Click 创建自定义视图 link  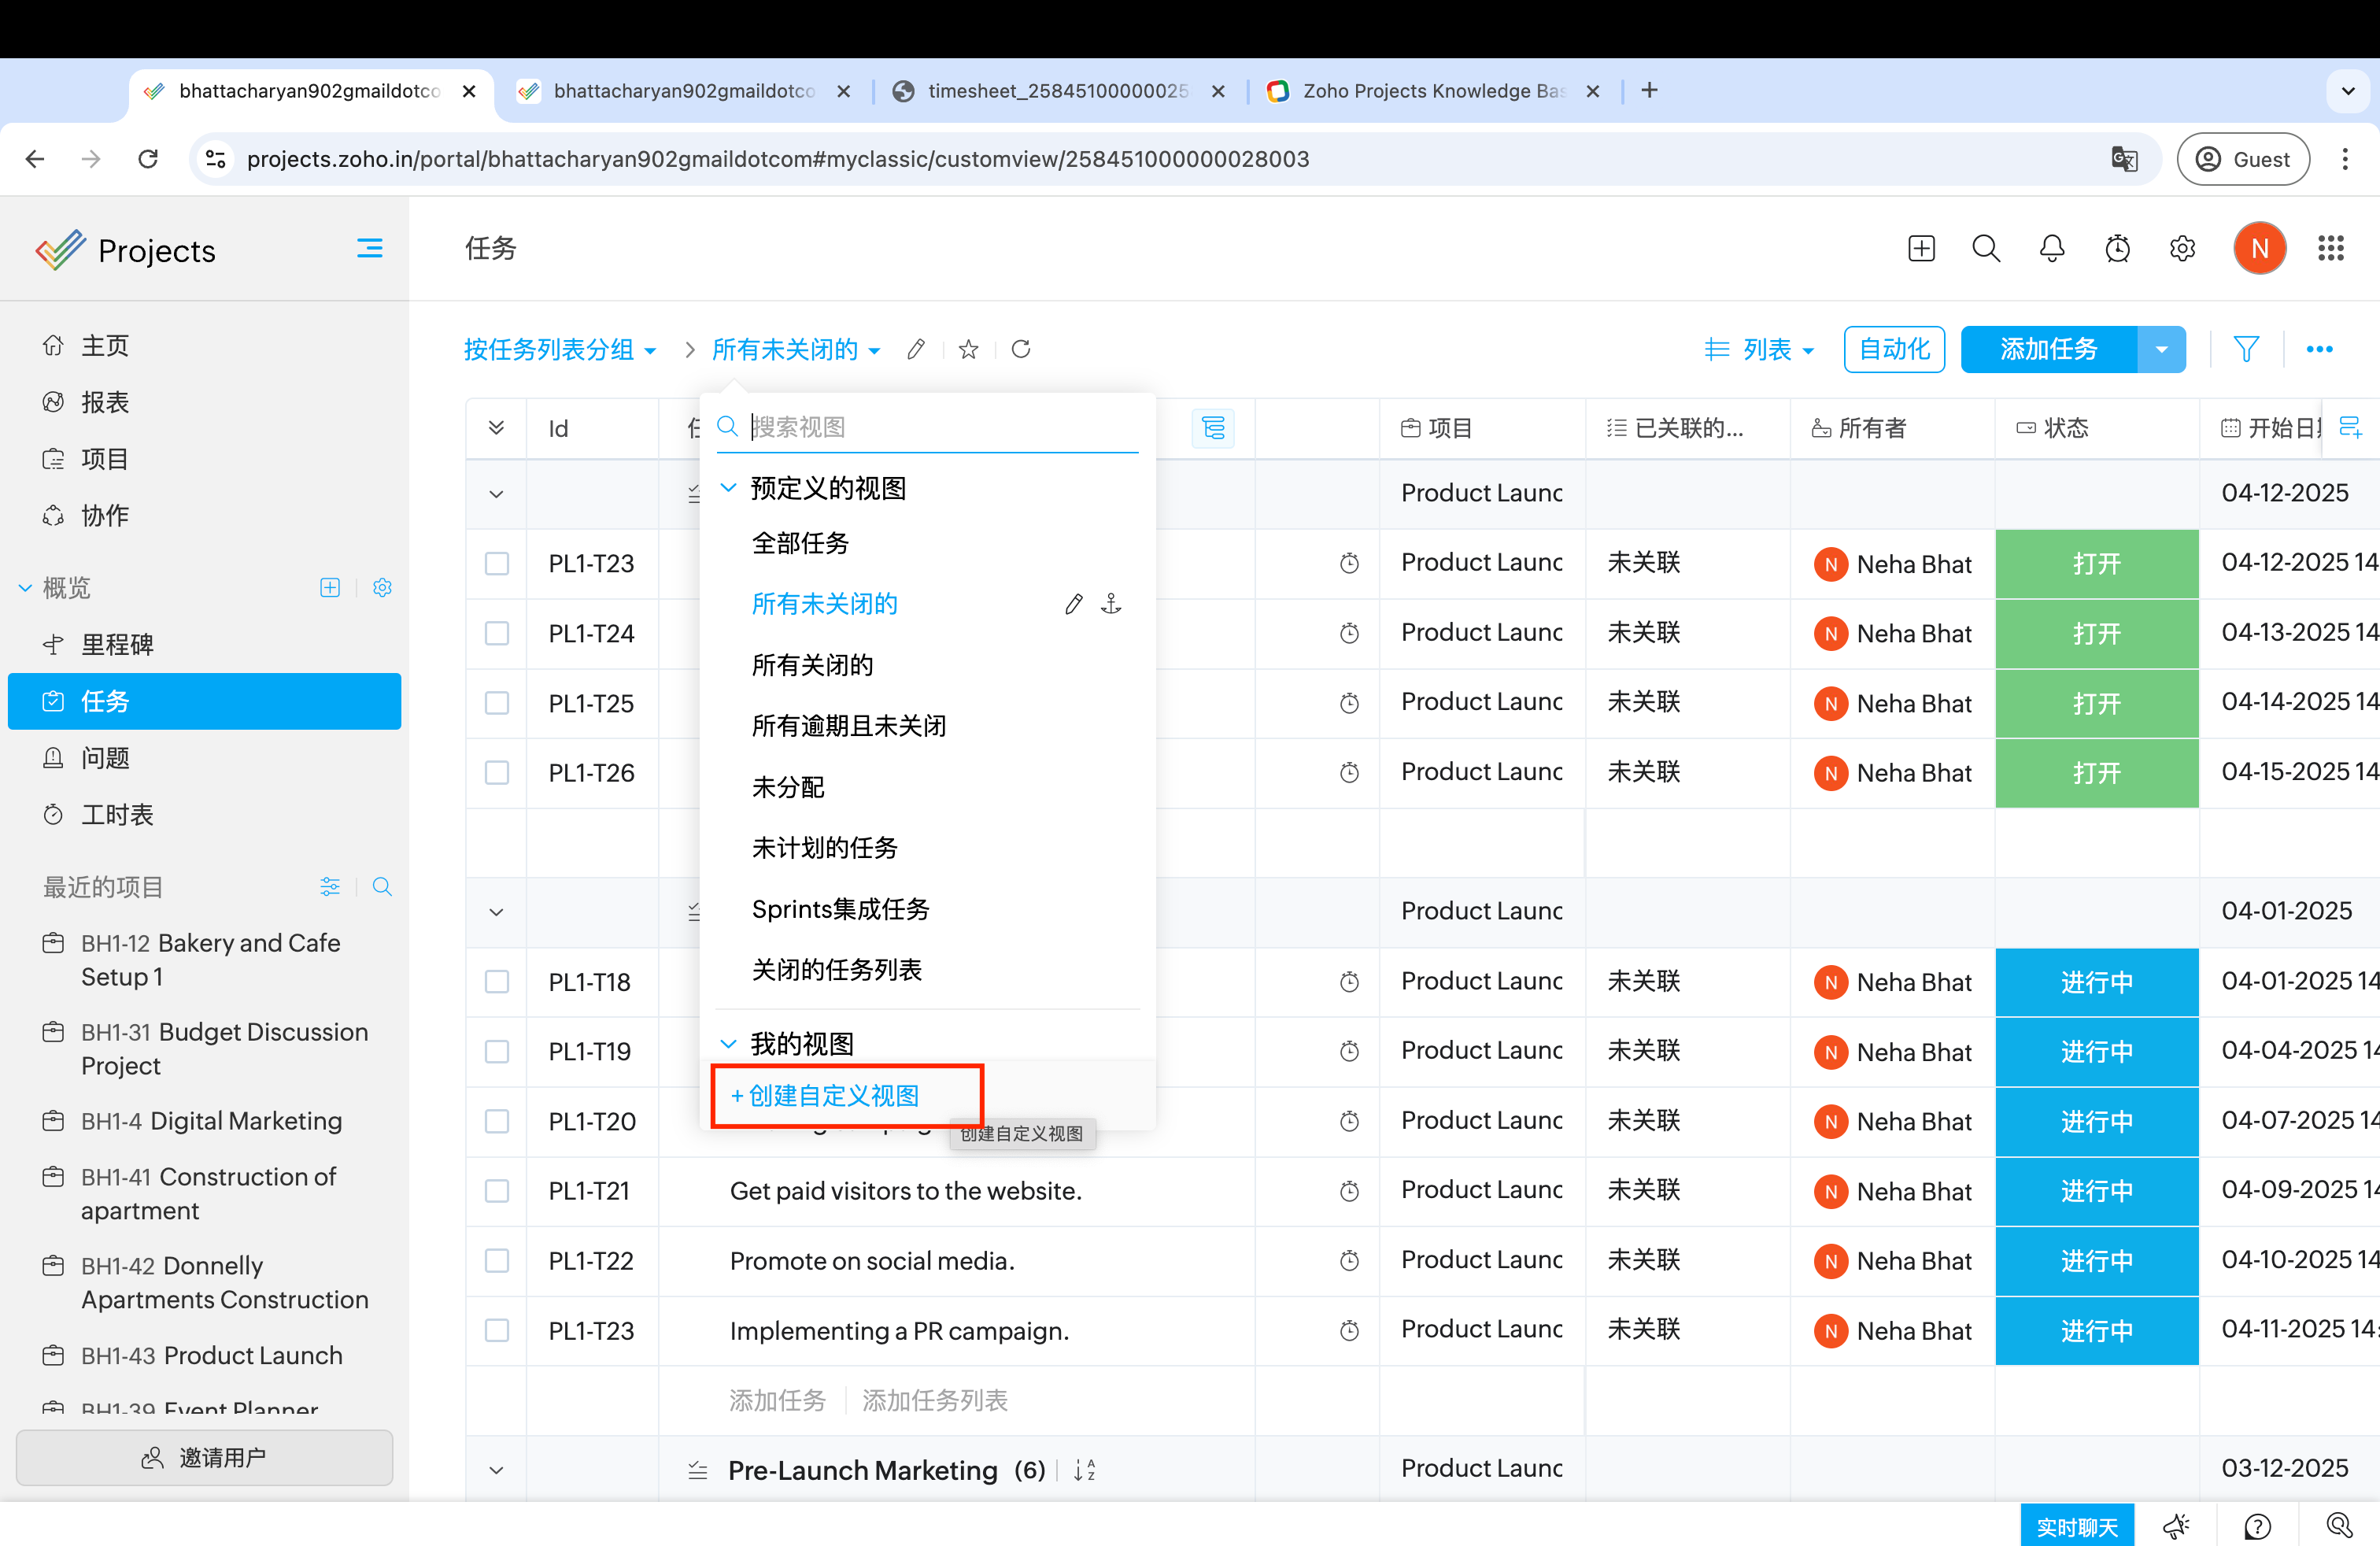pos(833,1095)
